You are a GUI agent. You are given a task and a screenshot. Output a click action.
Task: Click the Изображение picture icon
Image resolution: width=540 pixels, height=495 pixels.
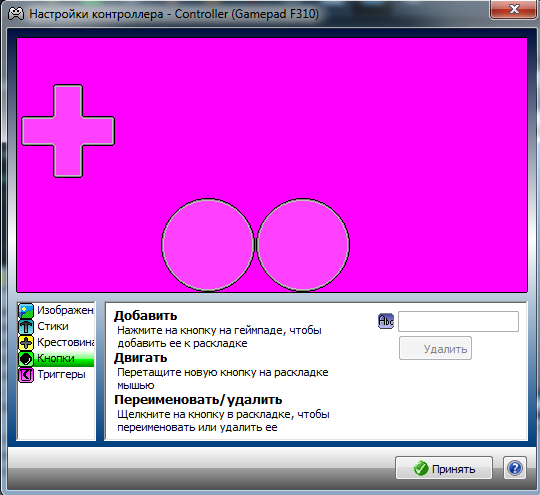coord(26,311)
